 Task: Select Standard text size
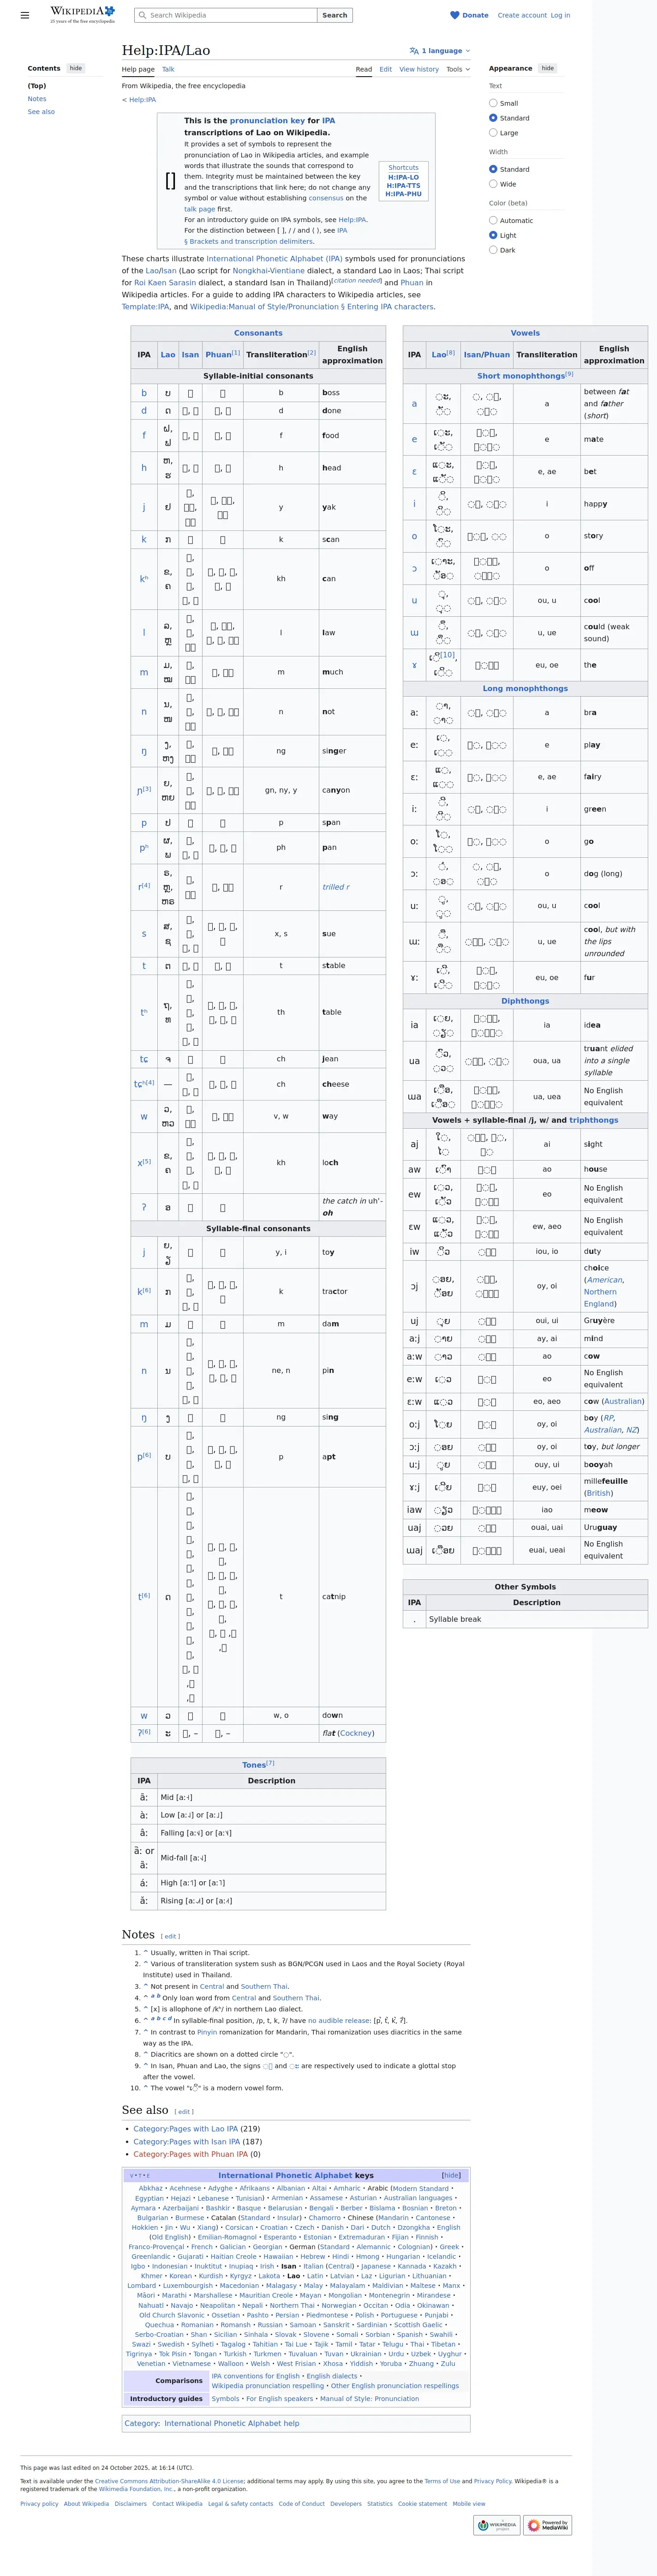(493, 118)
